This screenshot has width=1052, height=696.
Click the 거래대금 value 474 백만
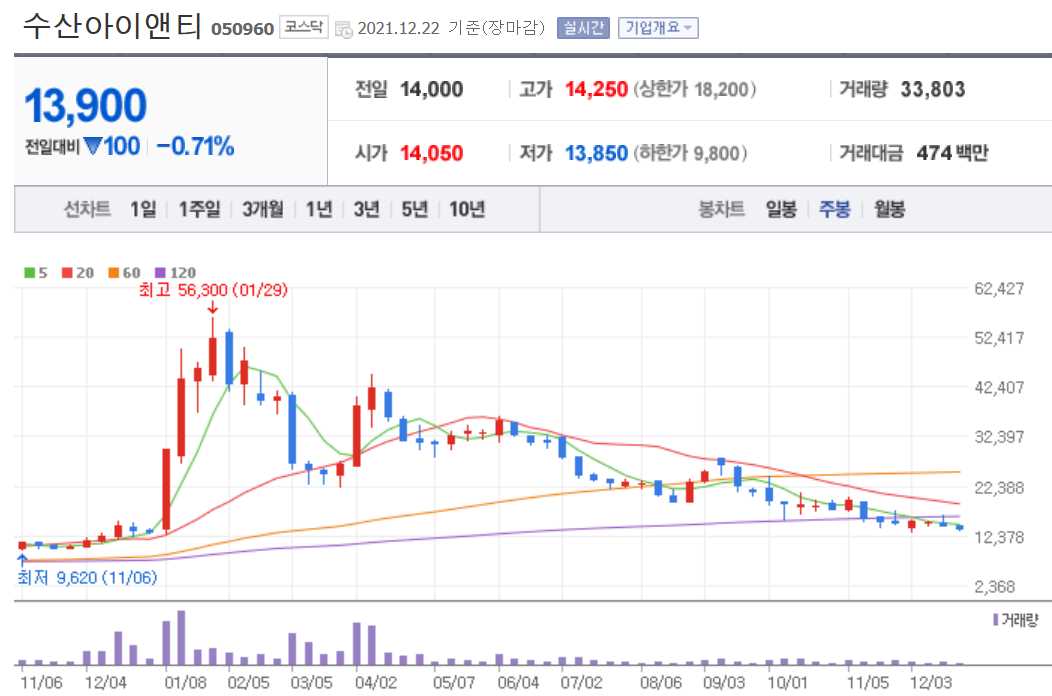point(952,153)
